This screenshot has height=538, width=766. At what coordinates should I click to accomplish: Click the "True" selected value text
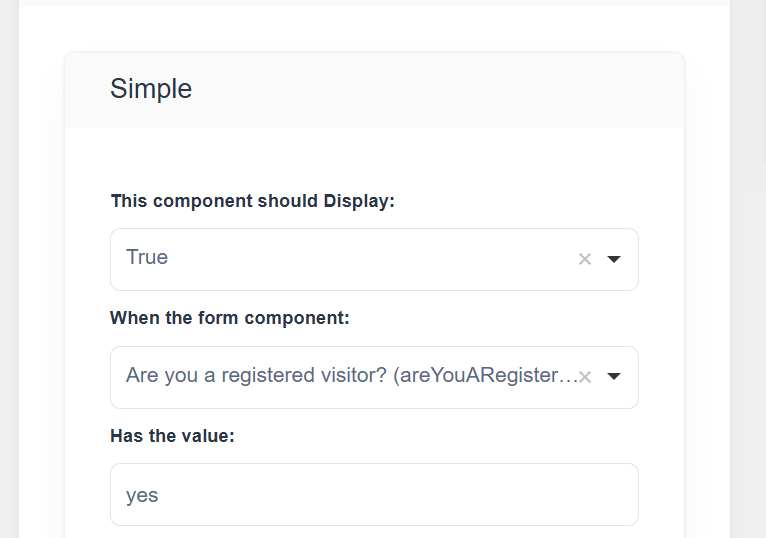147,257
